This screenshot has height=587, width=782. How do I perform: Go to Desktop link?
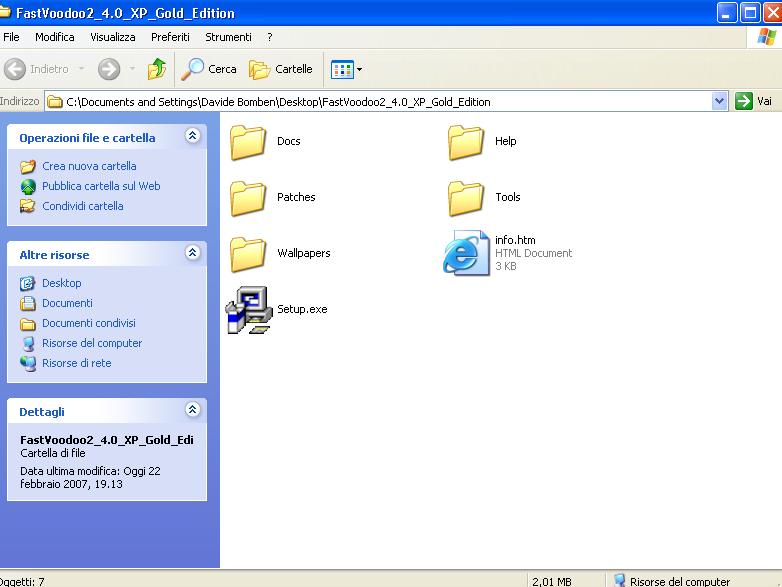click(x=62, y=283)
